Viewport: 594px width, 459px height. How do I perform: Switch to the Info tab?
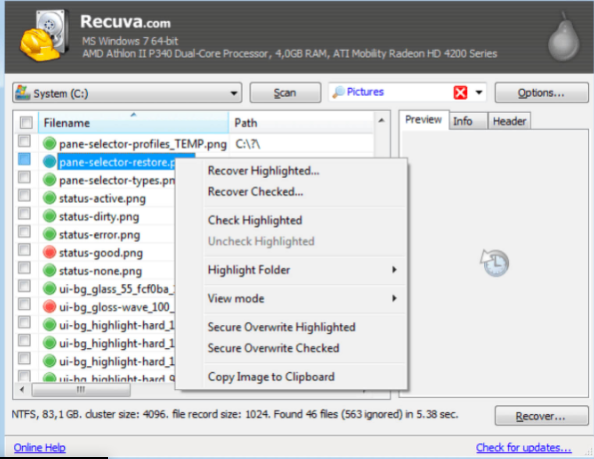coord(467,121)
